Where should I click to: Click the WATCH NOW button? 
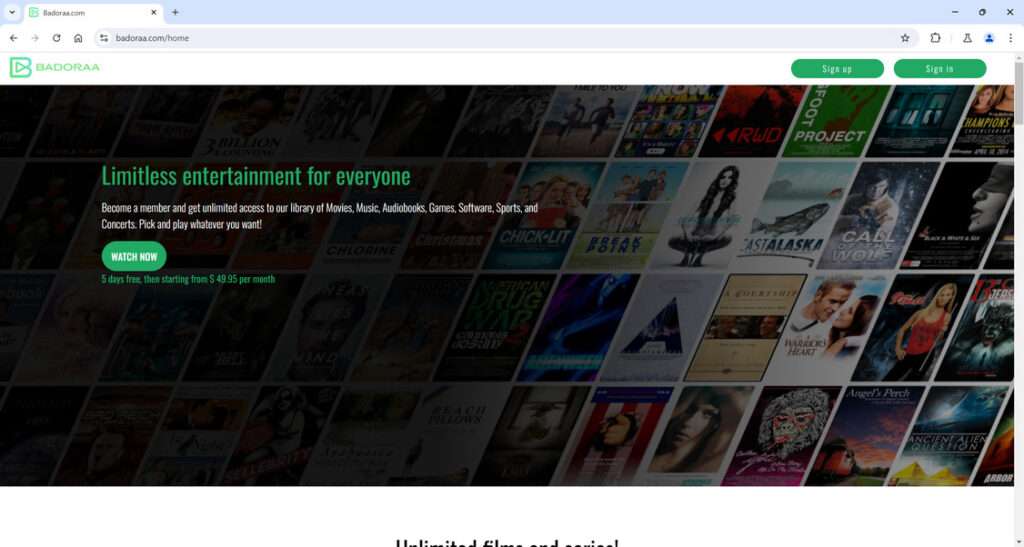[134, 257]
